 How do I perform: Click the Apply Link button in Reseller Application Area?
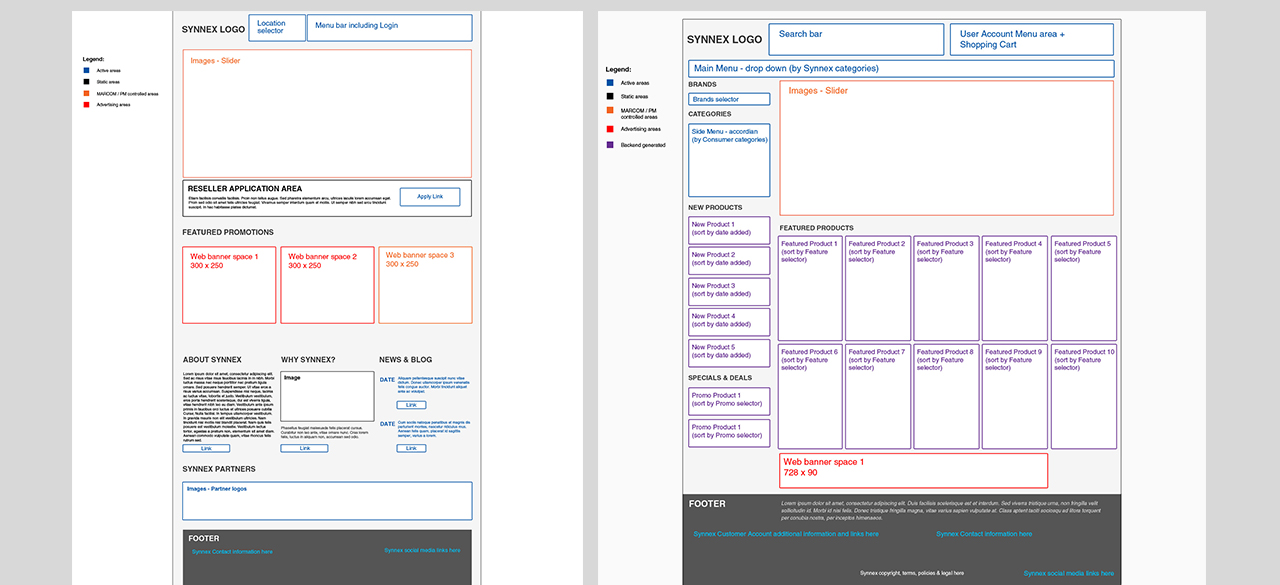430,196
